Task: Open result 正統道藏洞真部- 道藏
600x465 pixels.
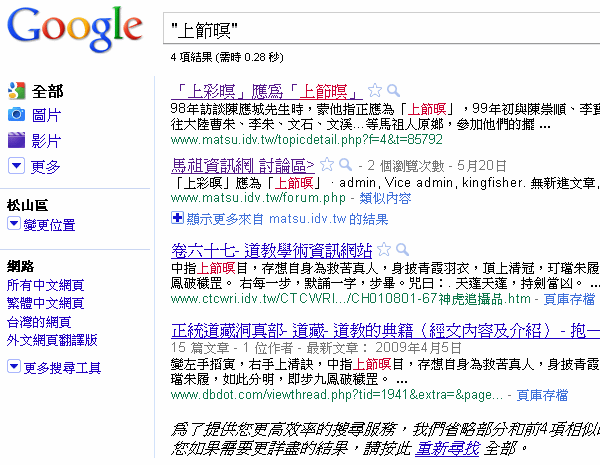Action: pyautogui.click(x=385, y=330)
